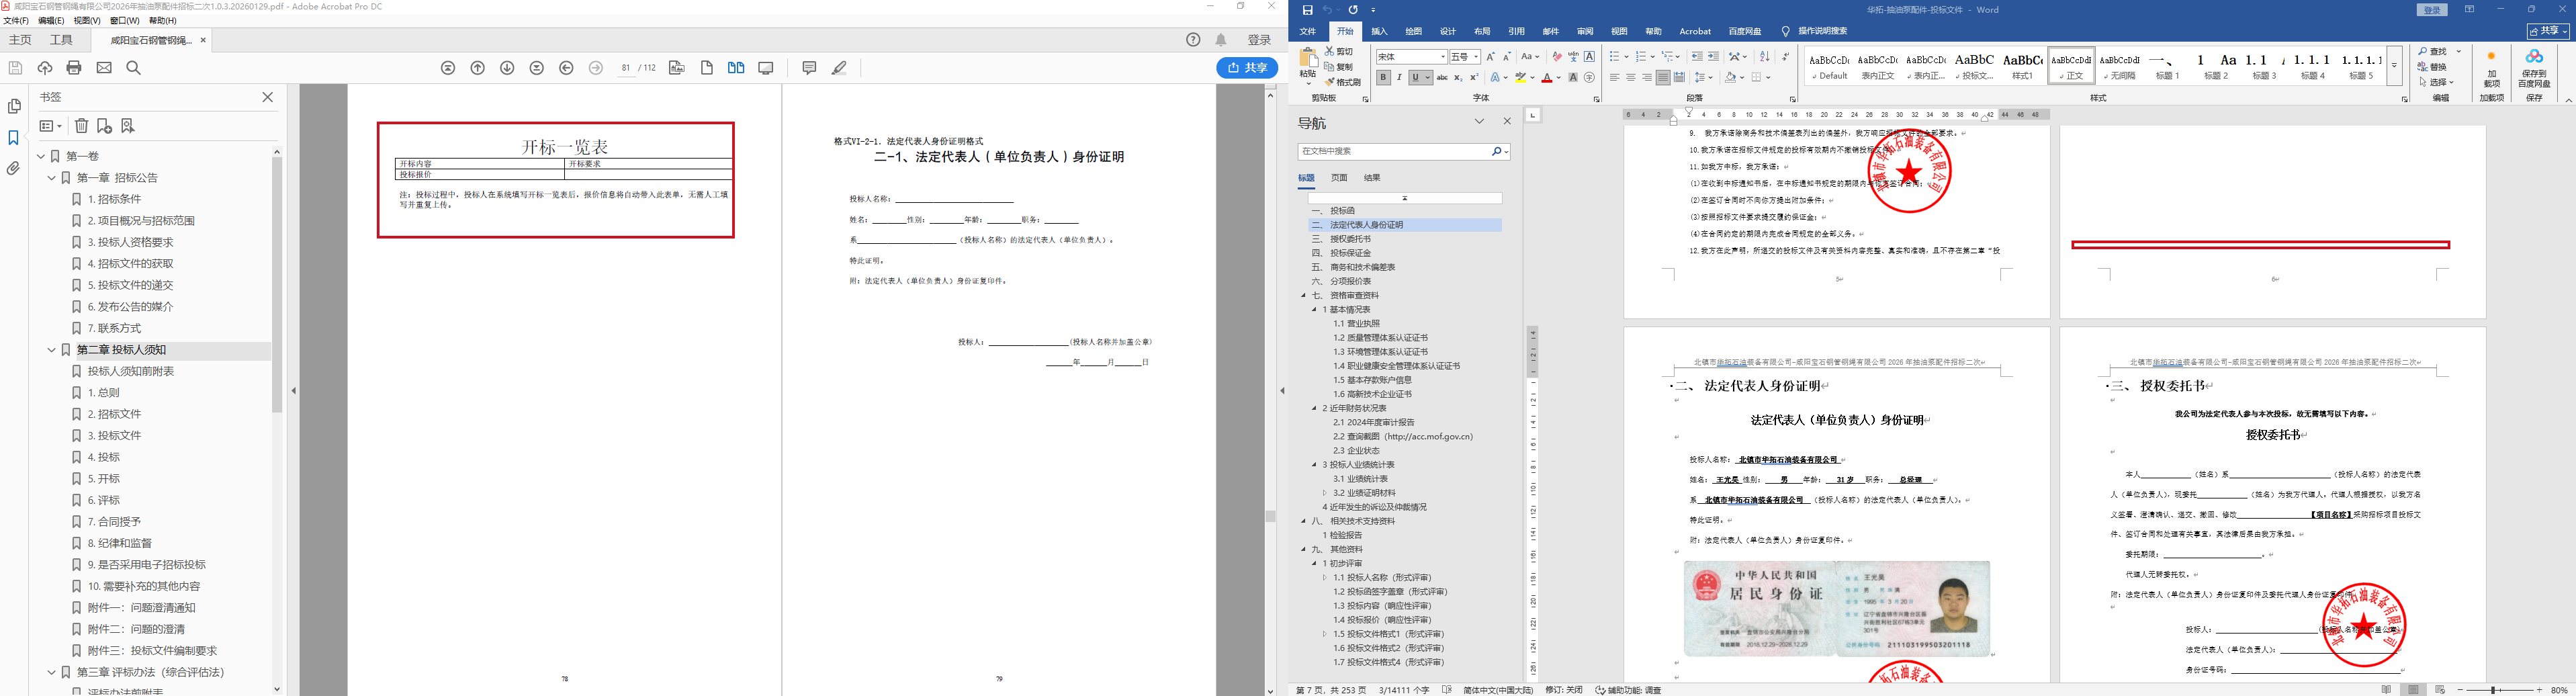Open Acrobat notifications bell
Image resolution: width=2576 pixels, height=696 pixels.
pyautogui.click(x=1221, y=40)
